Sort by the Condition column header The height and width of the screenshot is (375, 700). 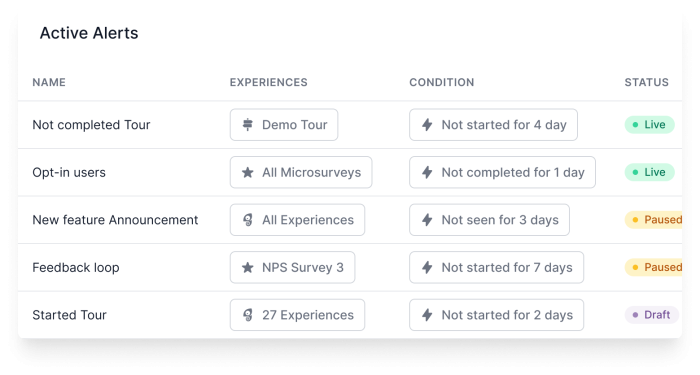point(442,82)
